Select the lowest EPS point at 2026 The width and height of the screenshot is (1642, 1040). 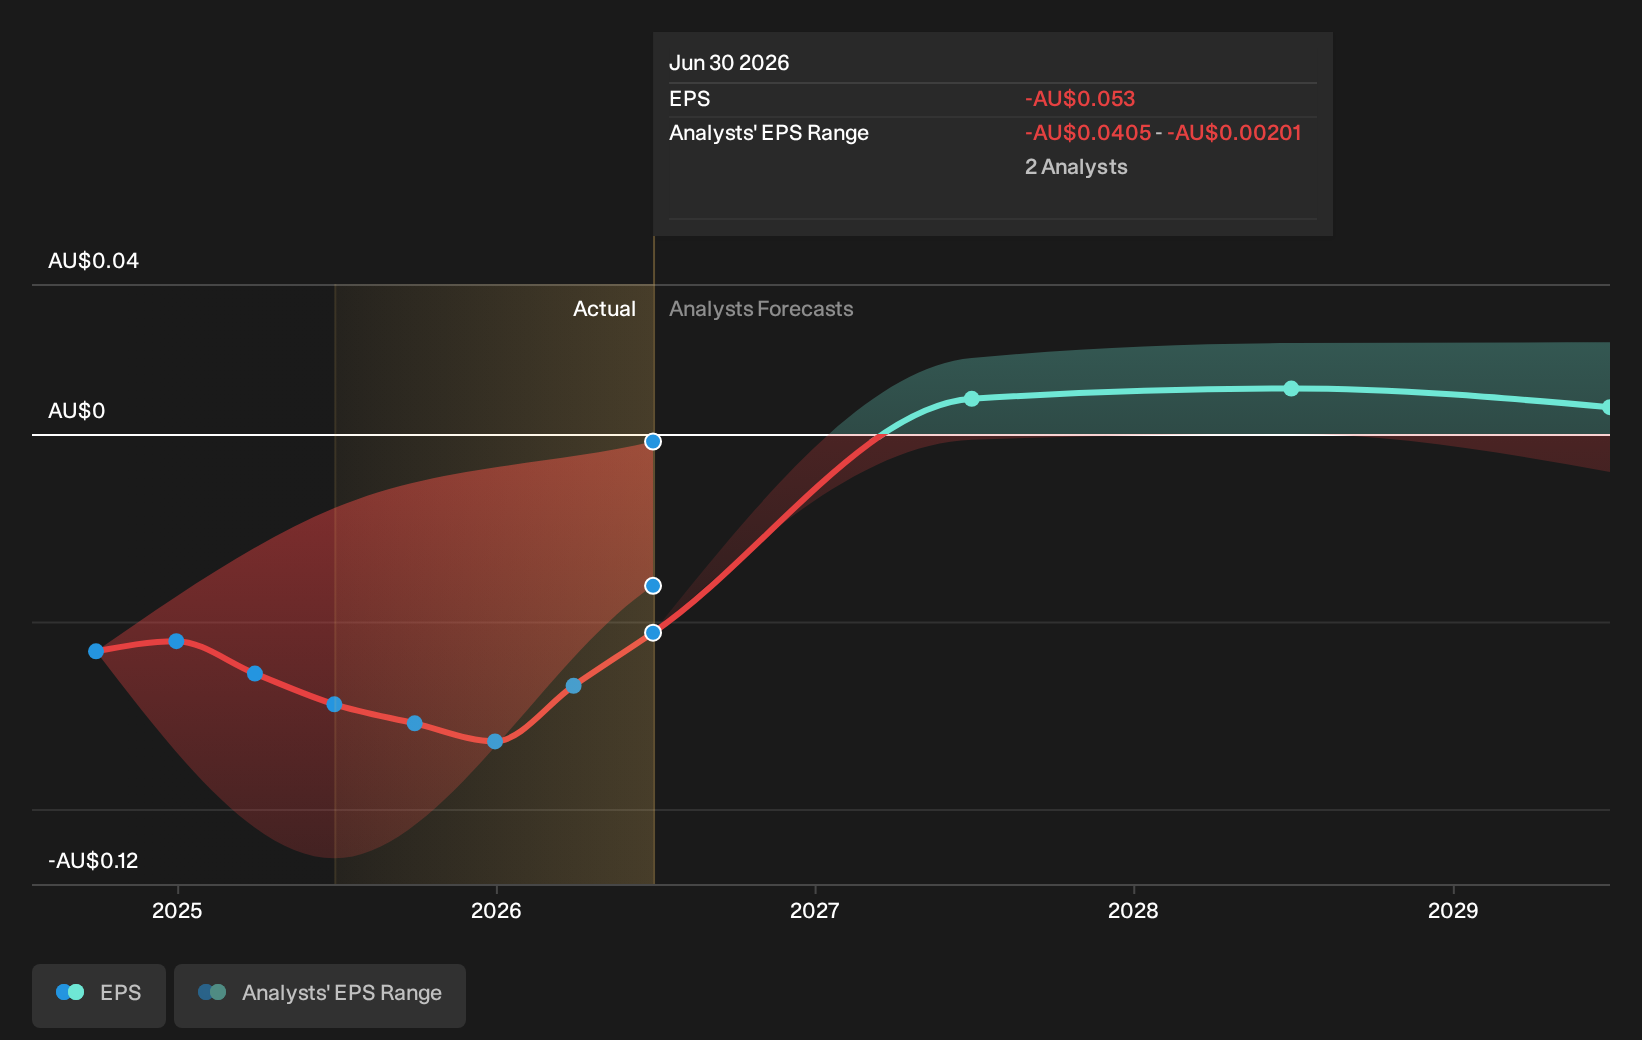click(x=495, y=741)
